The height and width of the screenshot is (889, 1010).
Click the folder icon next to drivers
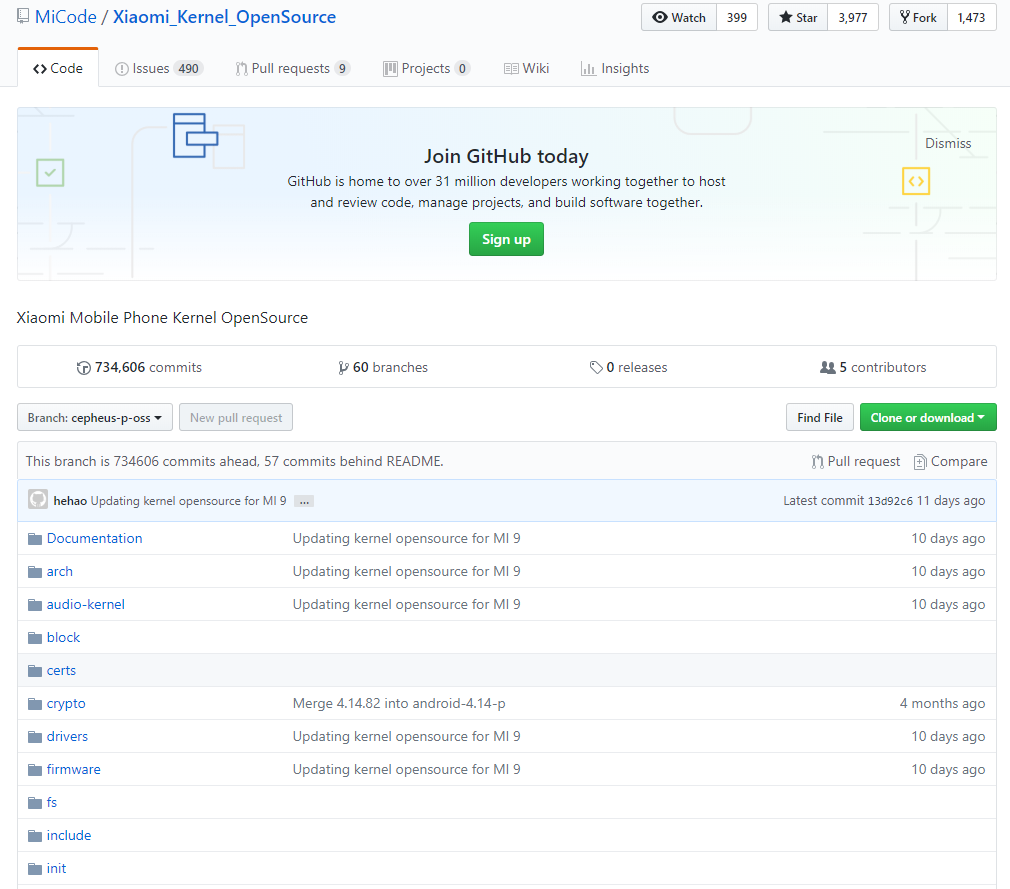[35, 737]
